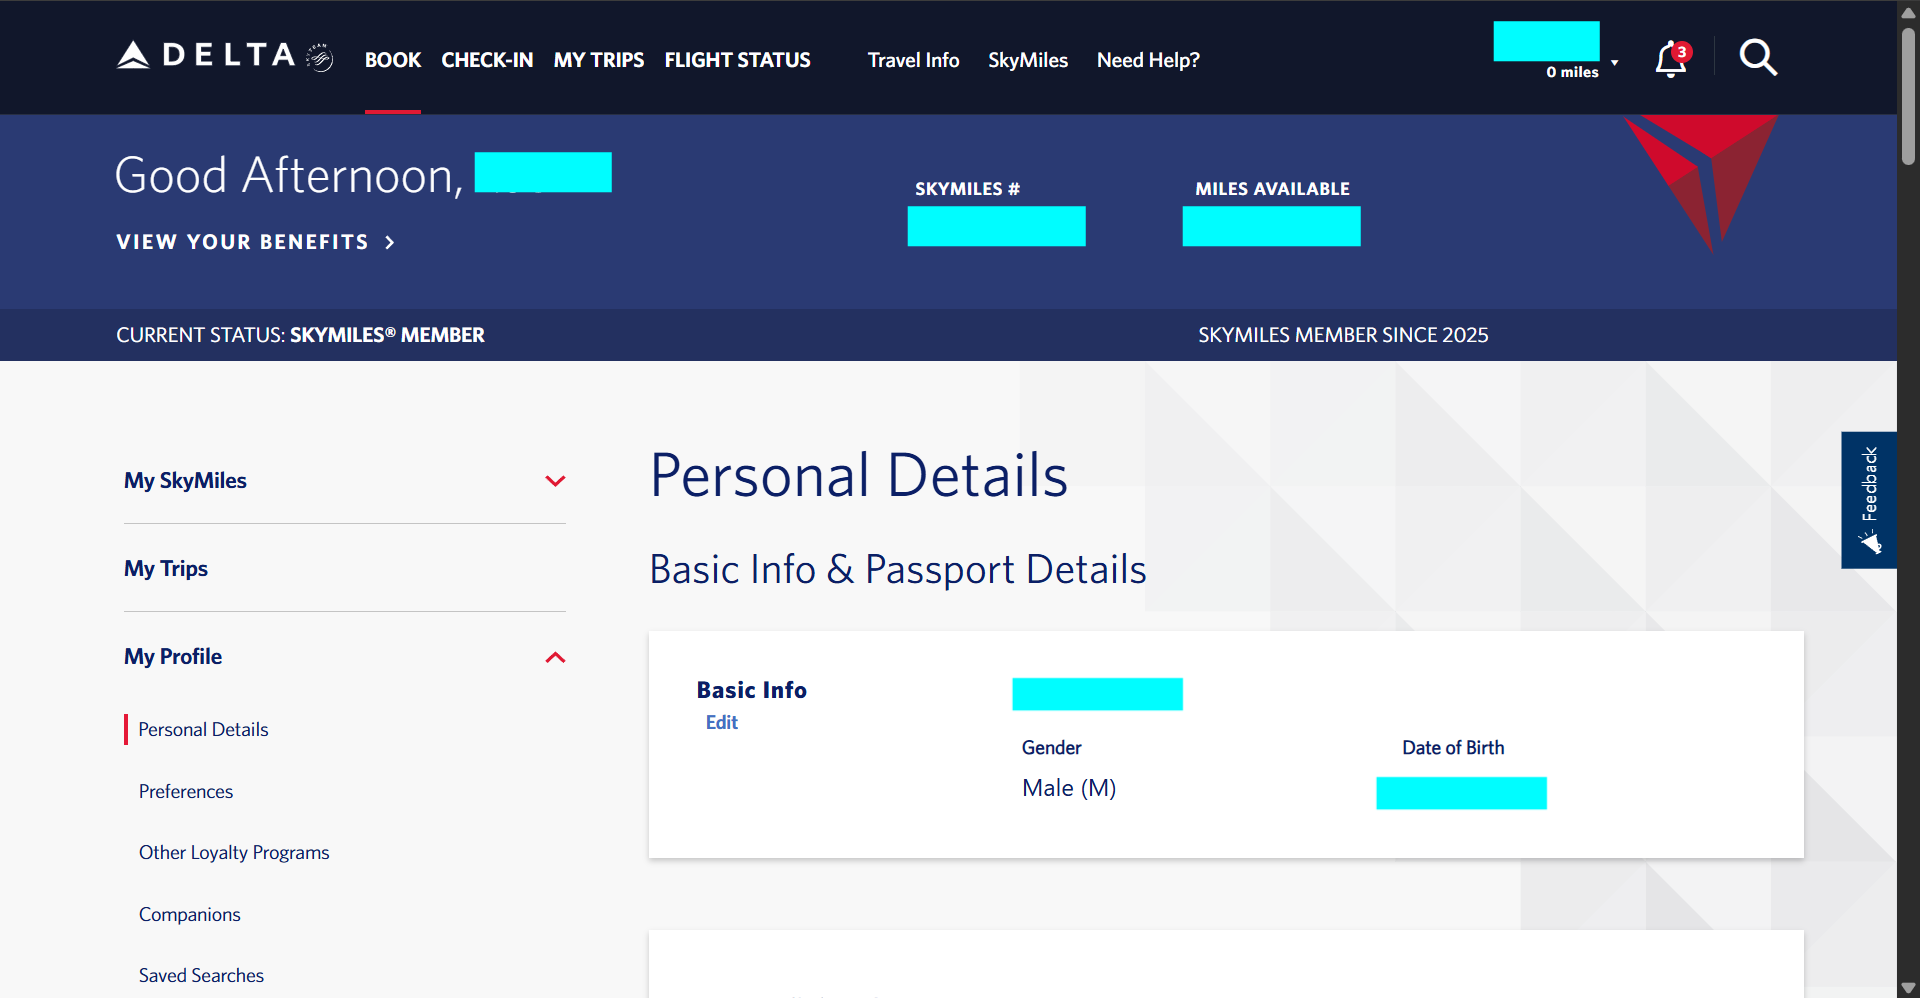View notifications via the bell icon
Image resolution: width=1920 pixels, height=998 pixels.
[1668, 59]
